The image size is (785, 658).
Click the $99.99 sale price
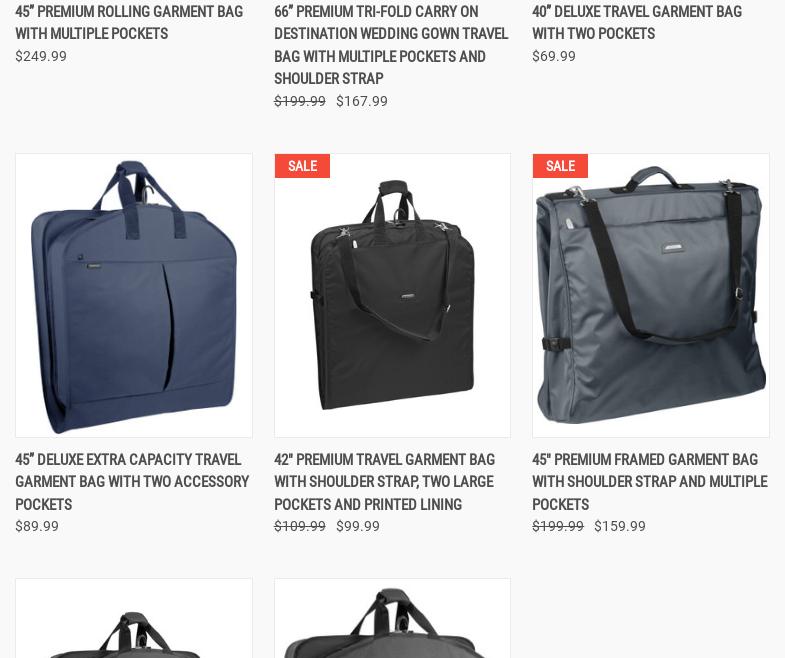[358, 526]
